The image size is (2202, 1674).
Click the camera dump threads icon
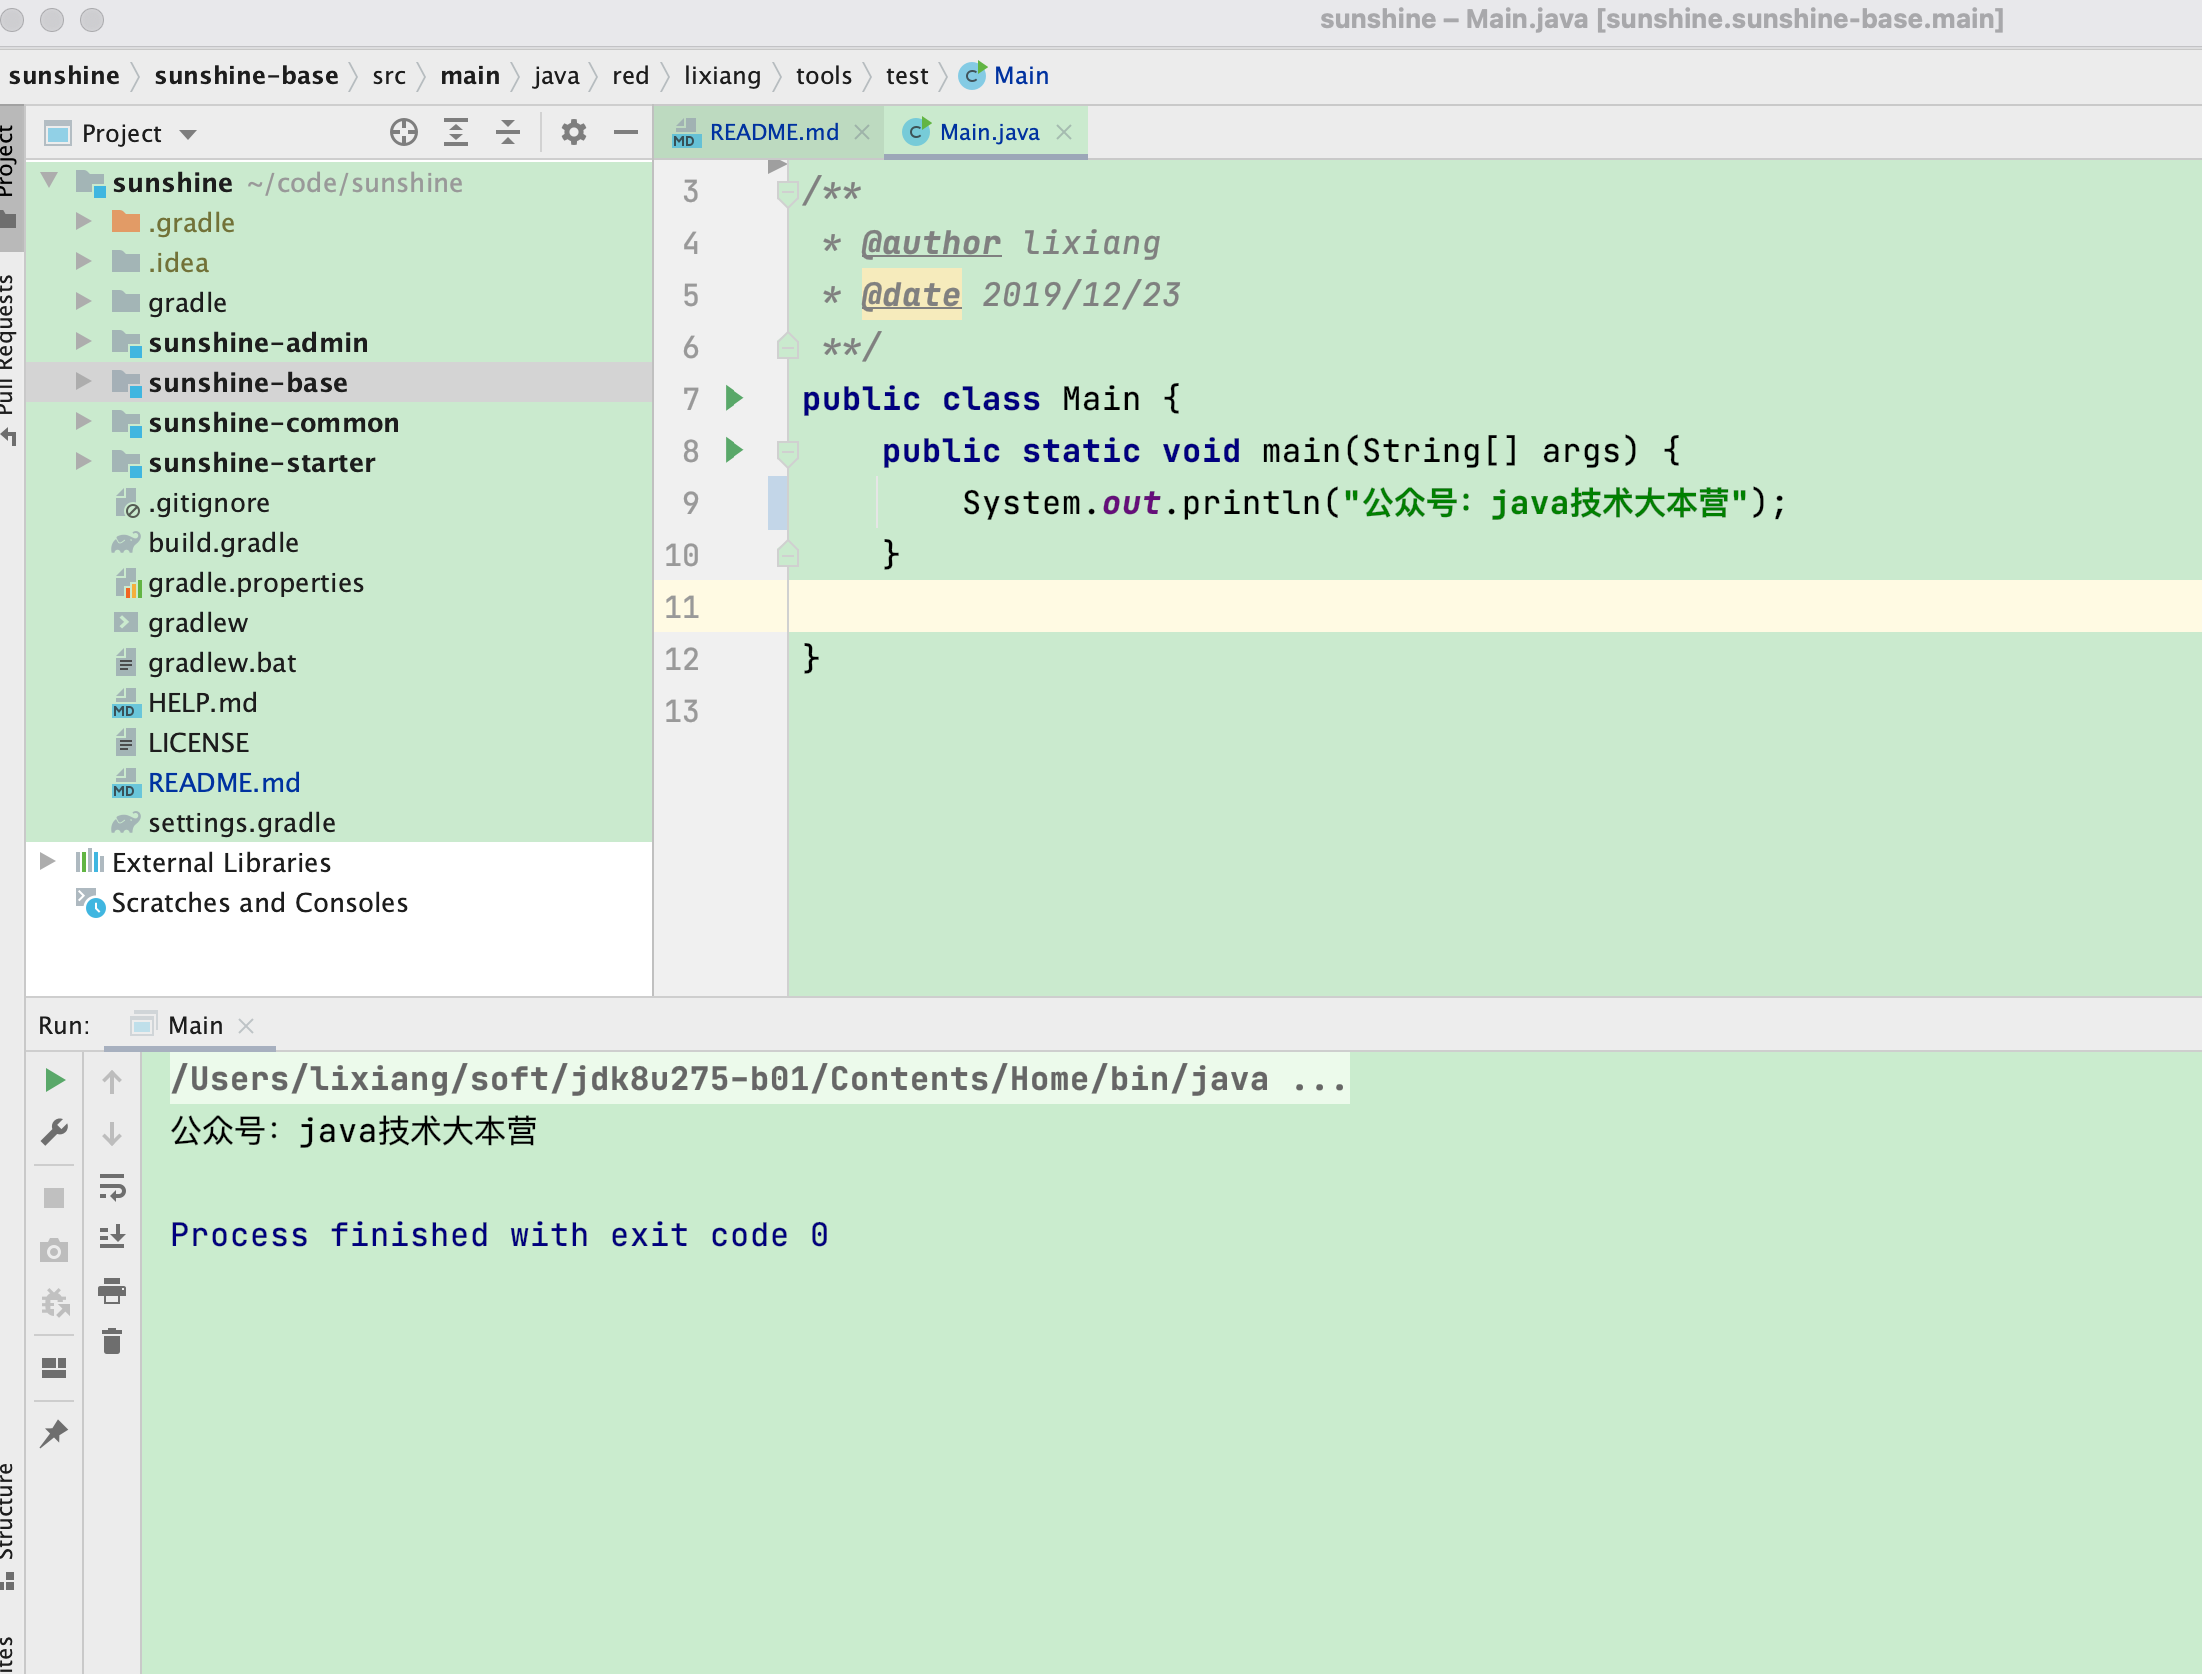tap(54, 1250)
